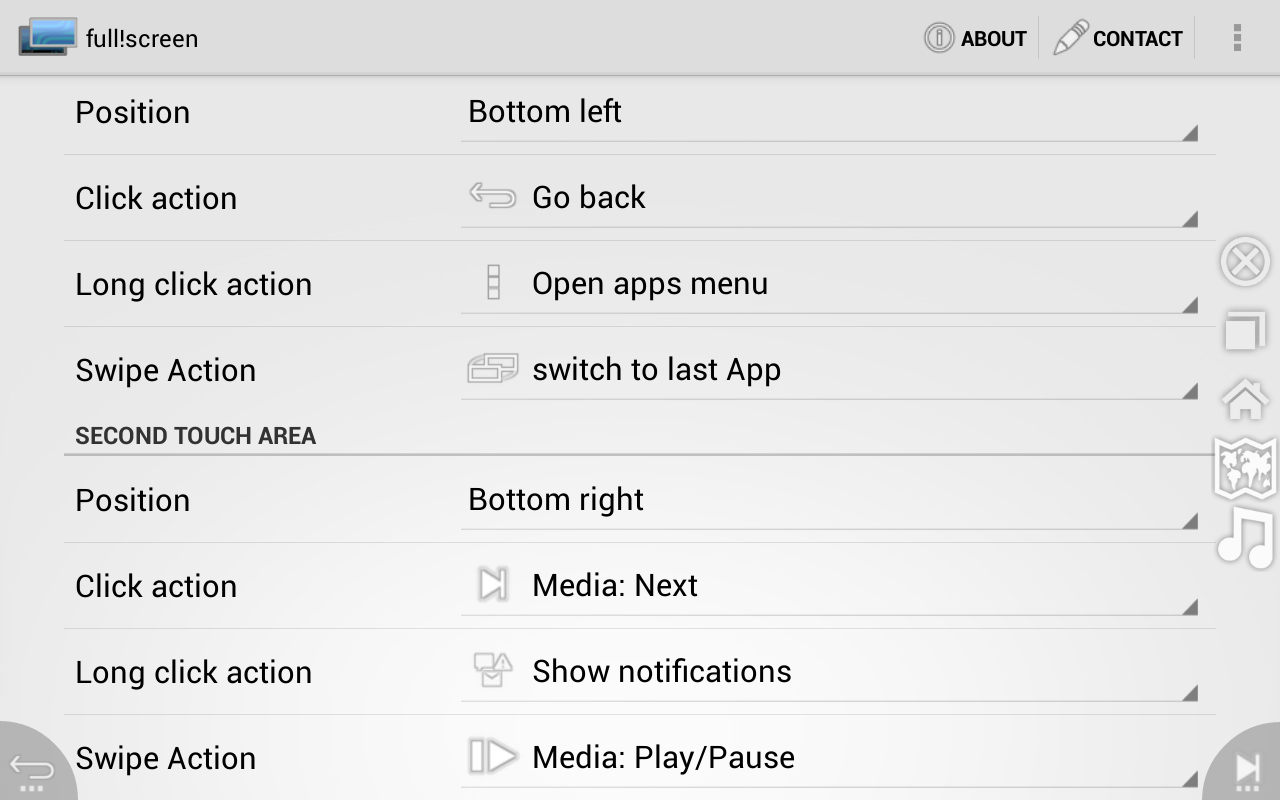Tap the bottom-left back touch area circle

(x=30, y=770)
